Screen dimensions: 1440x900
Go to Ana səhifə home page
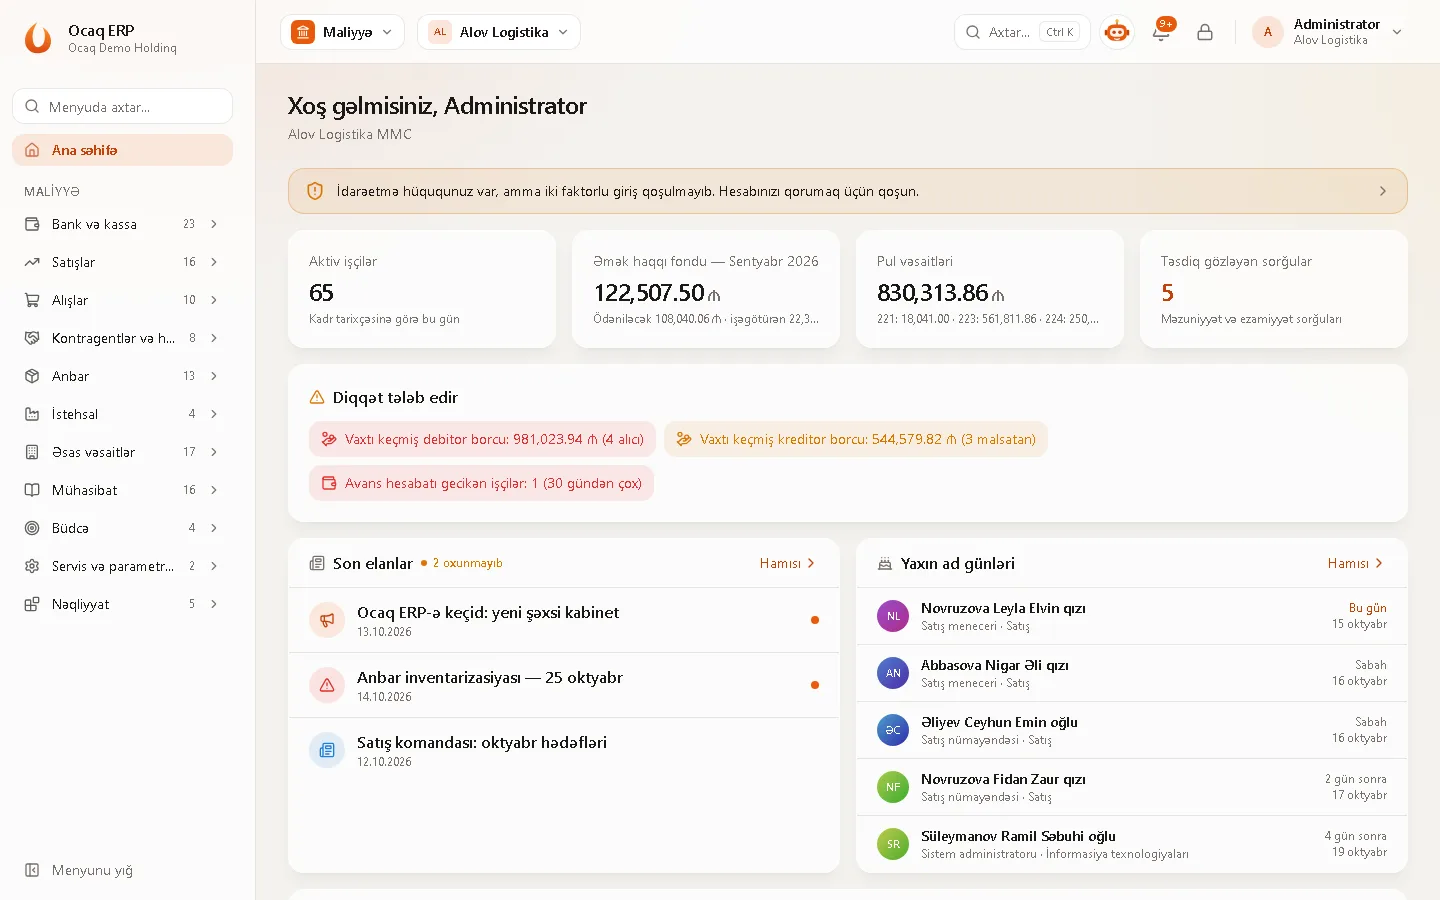pyautogui.click(x=122, y=150)
